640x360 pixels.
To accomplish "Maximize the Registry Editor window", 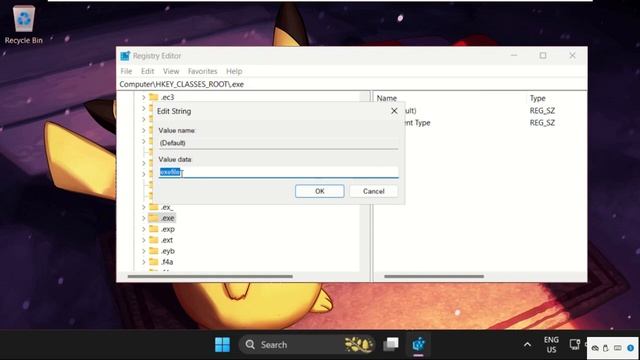I will (x=543, y=56).
